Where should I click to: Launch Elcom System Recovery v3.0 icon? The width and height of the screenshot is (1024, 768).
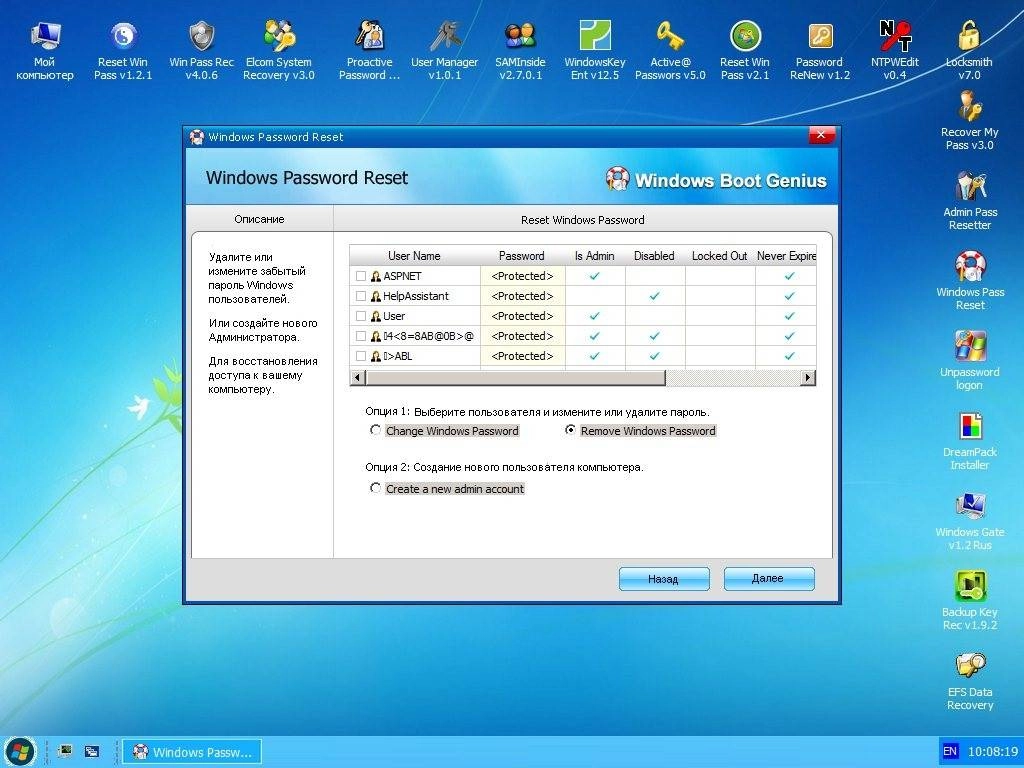279,50
